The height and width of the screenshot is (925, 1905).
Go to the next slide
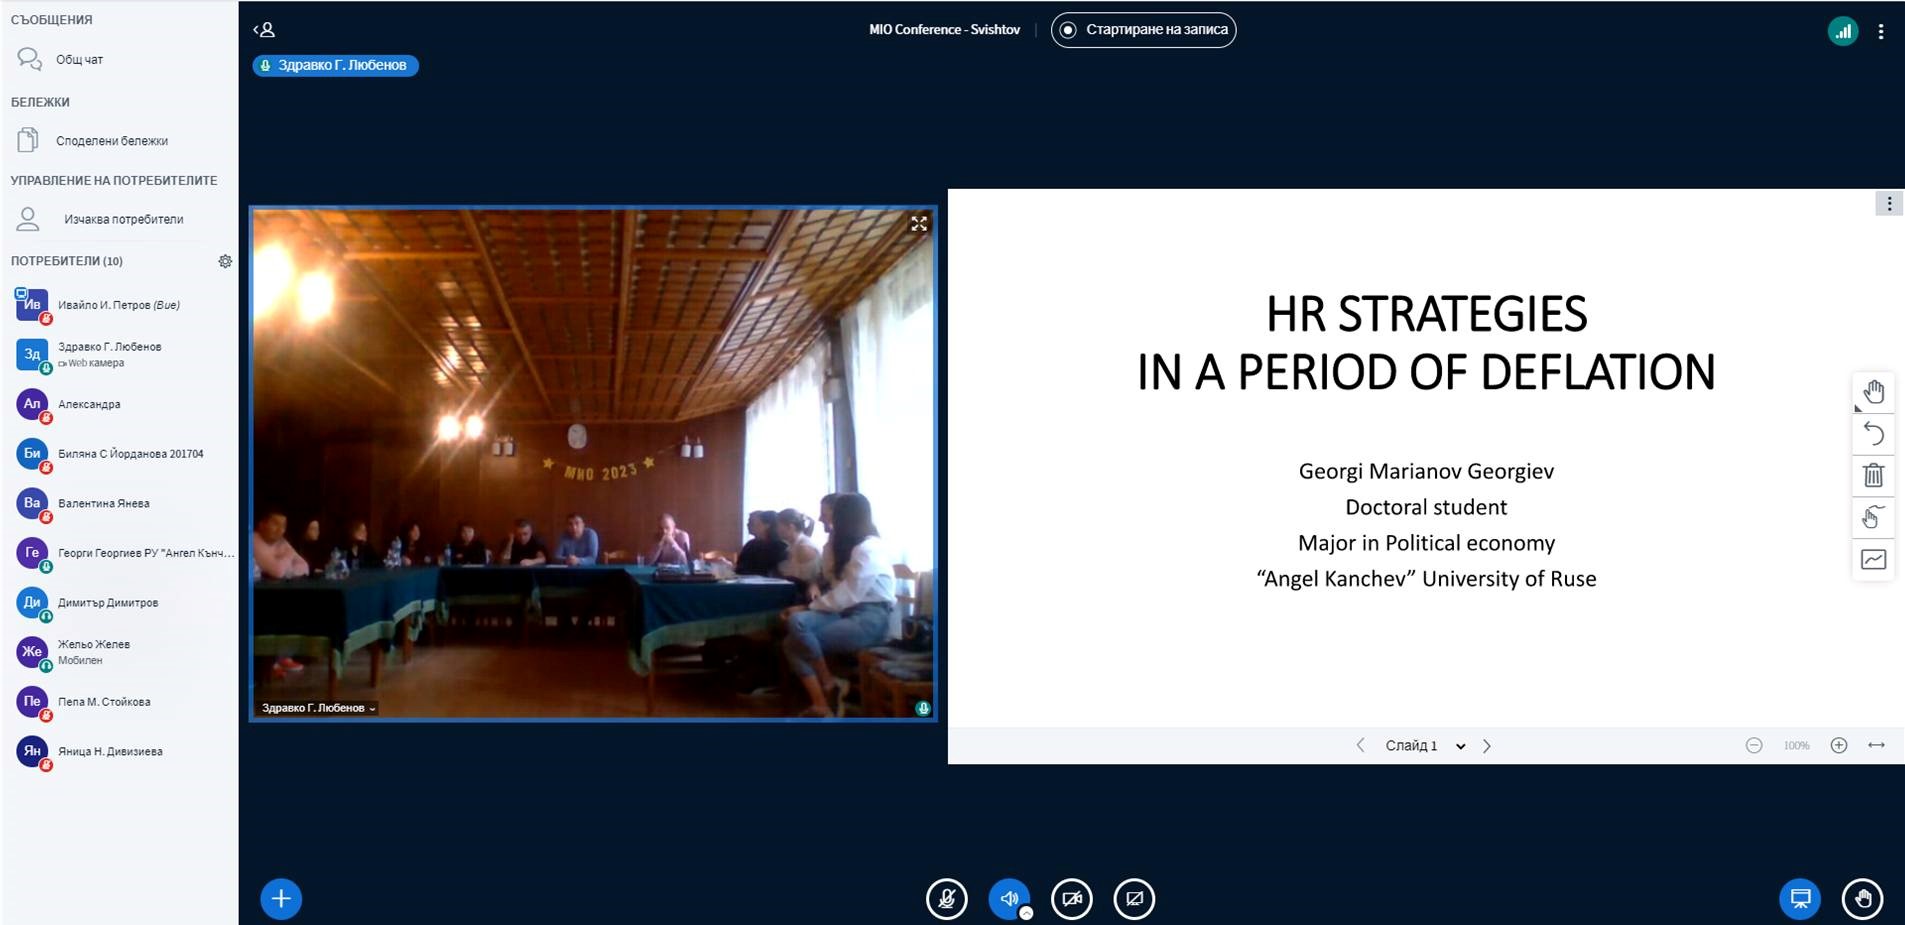(x=1487, y=746)
